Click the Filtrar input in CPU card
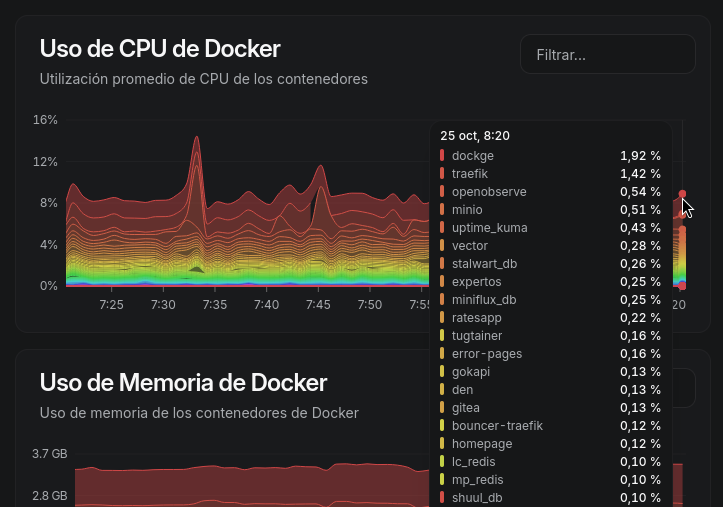The height and width of the screenshot is (507, 723). 607,54
